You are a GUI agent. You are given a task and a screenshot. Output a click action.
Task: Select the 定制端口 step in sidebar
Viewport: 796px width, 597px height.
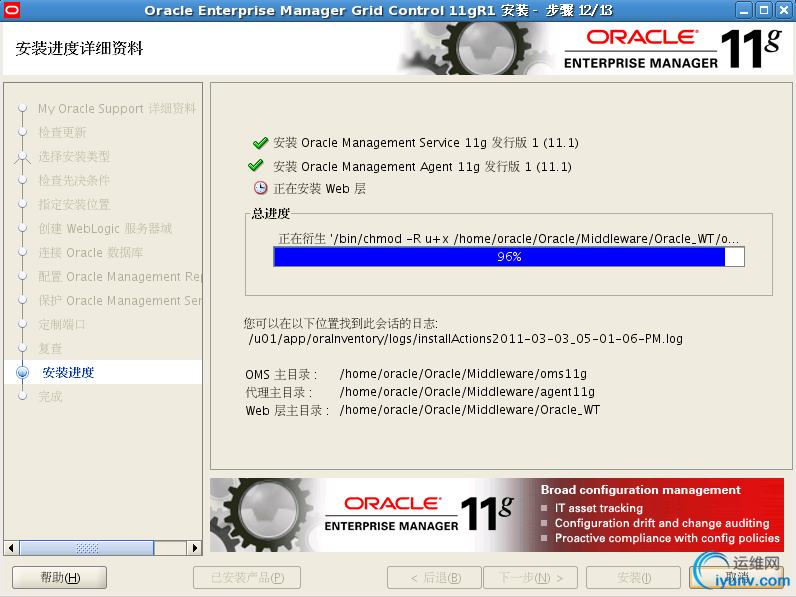[x=62, y=324]
